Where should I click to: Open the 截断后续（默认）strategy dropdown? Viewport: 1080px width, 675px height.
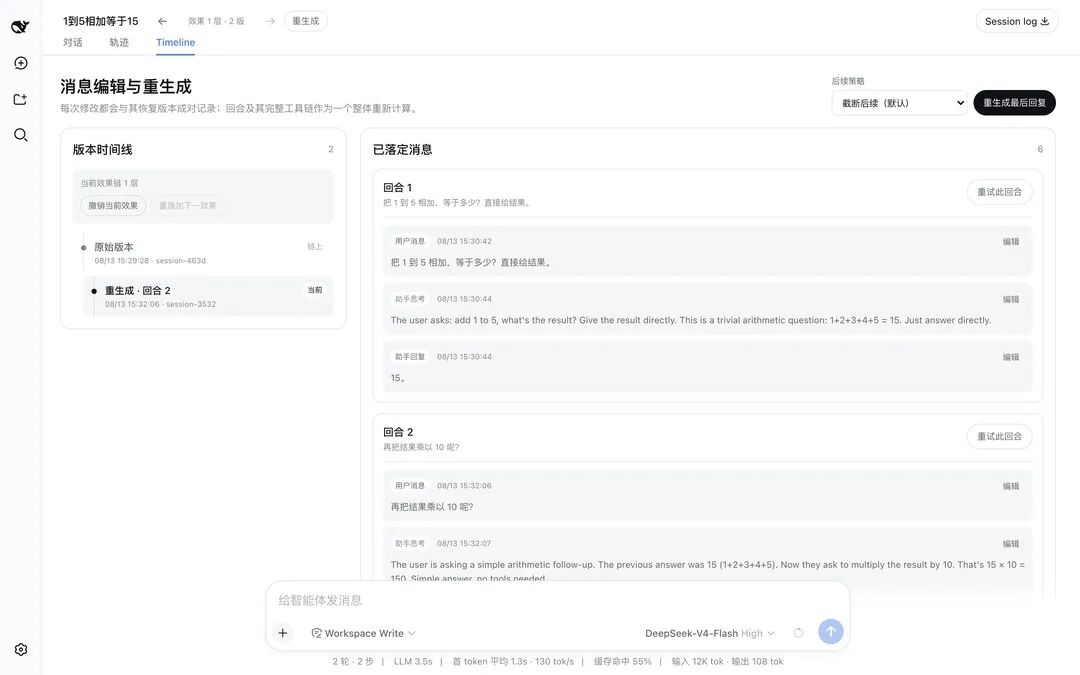(899, 103)
